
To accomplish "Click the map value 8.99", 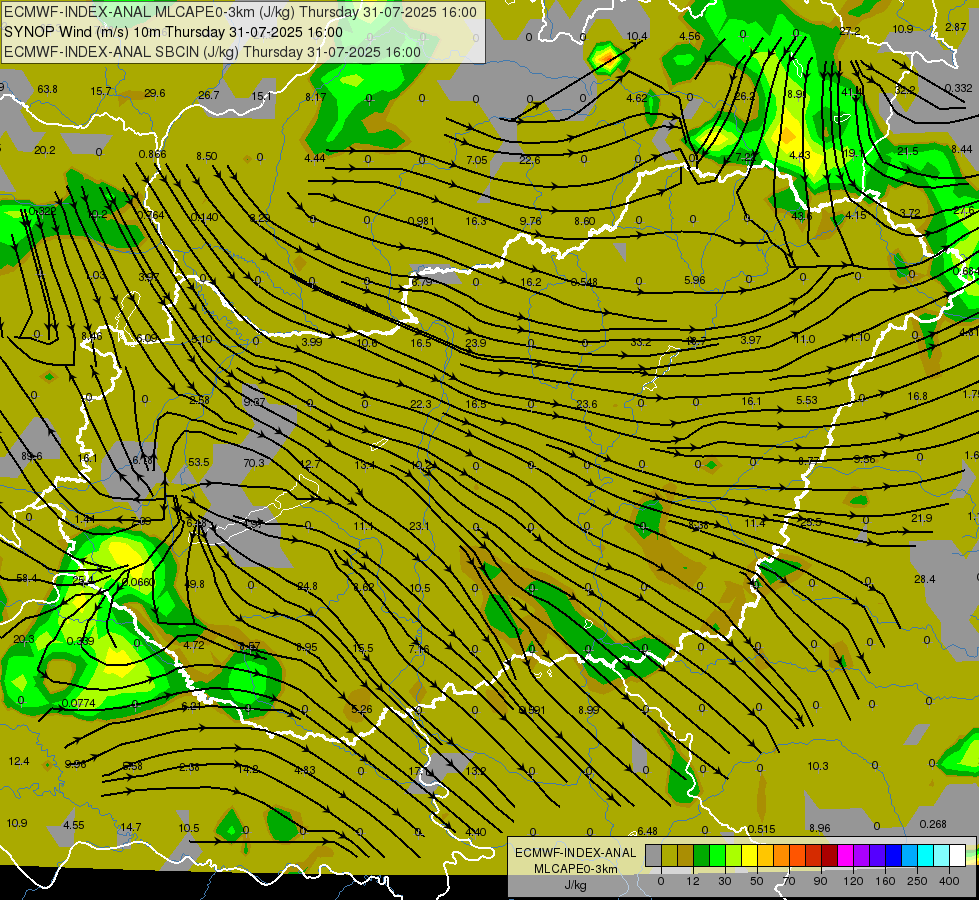I will click(589, 710).
